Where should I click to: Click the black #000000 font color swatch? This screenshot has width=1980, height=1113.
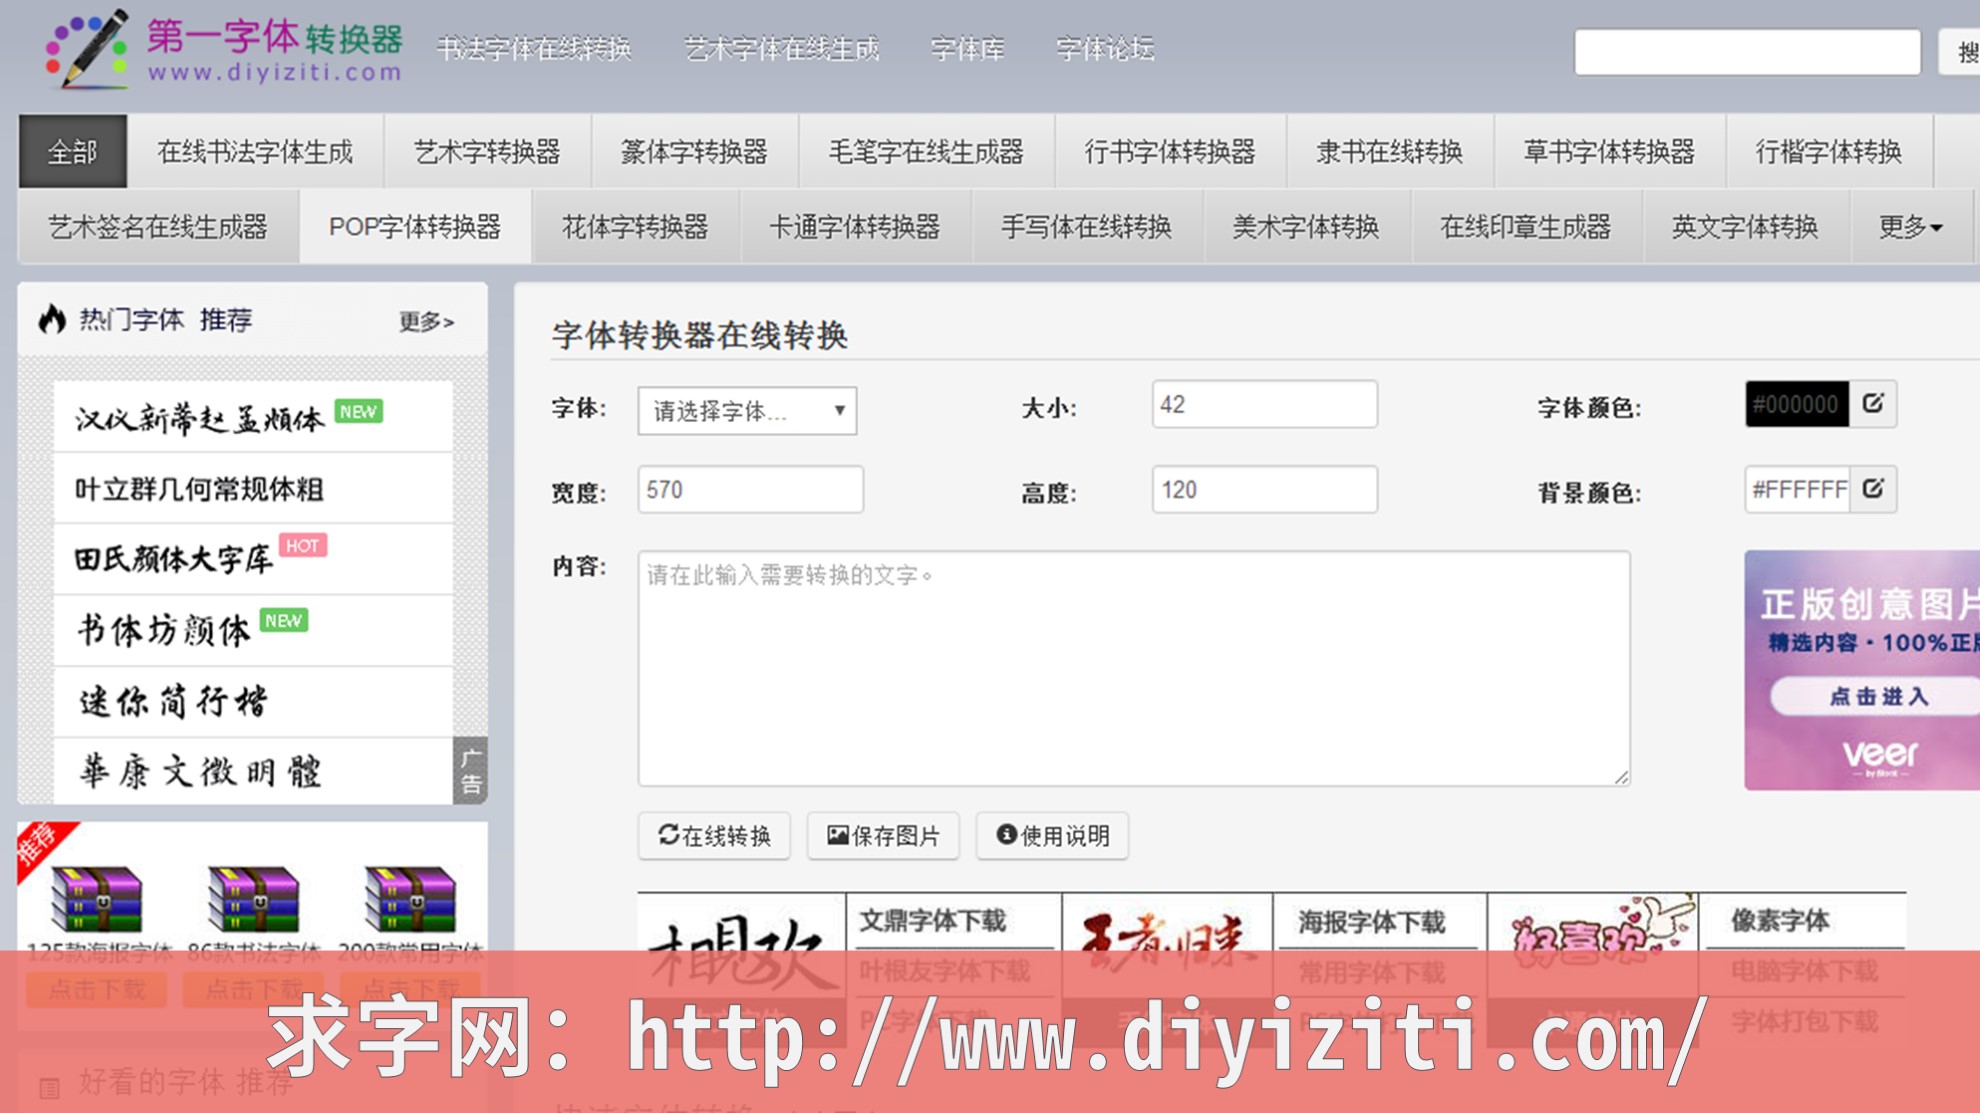pos(1796,404)
